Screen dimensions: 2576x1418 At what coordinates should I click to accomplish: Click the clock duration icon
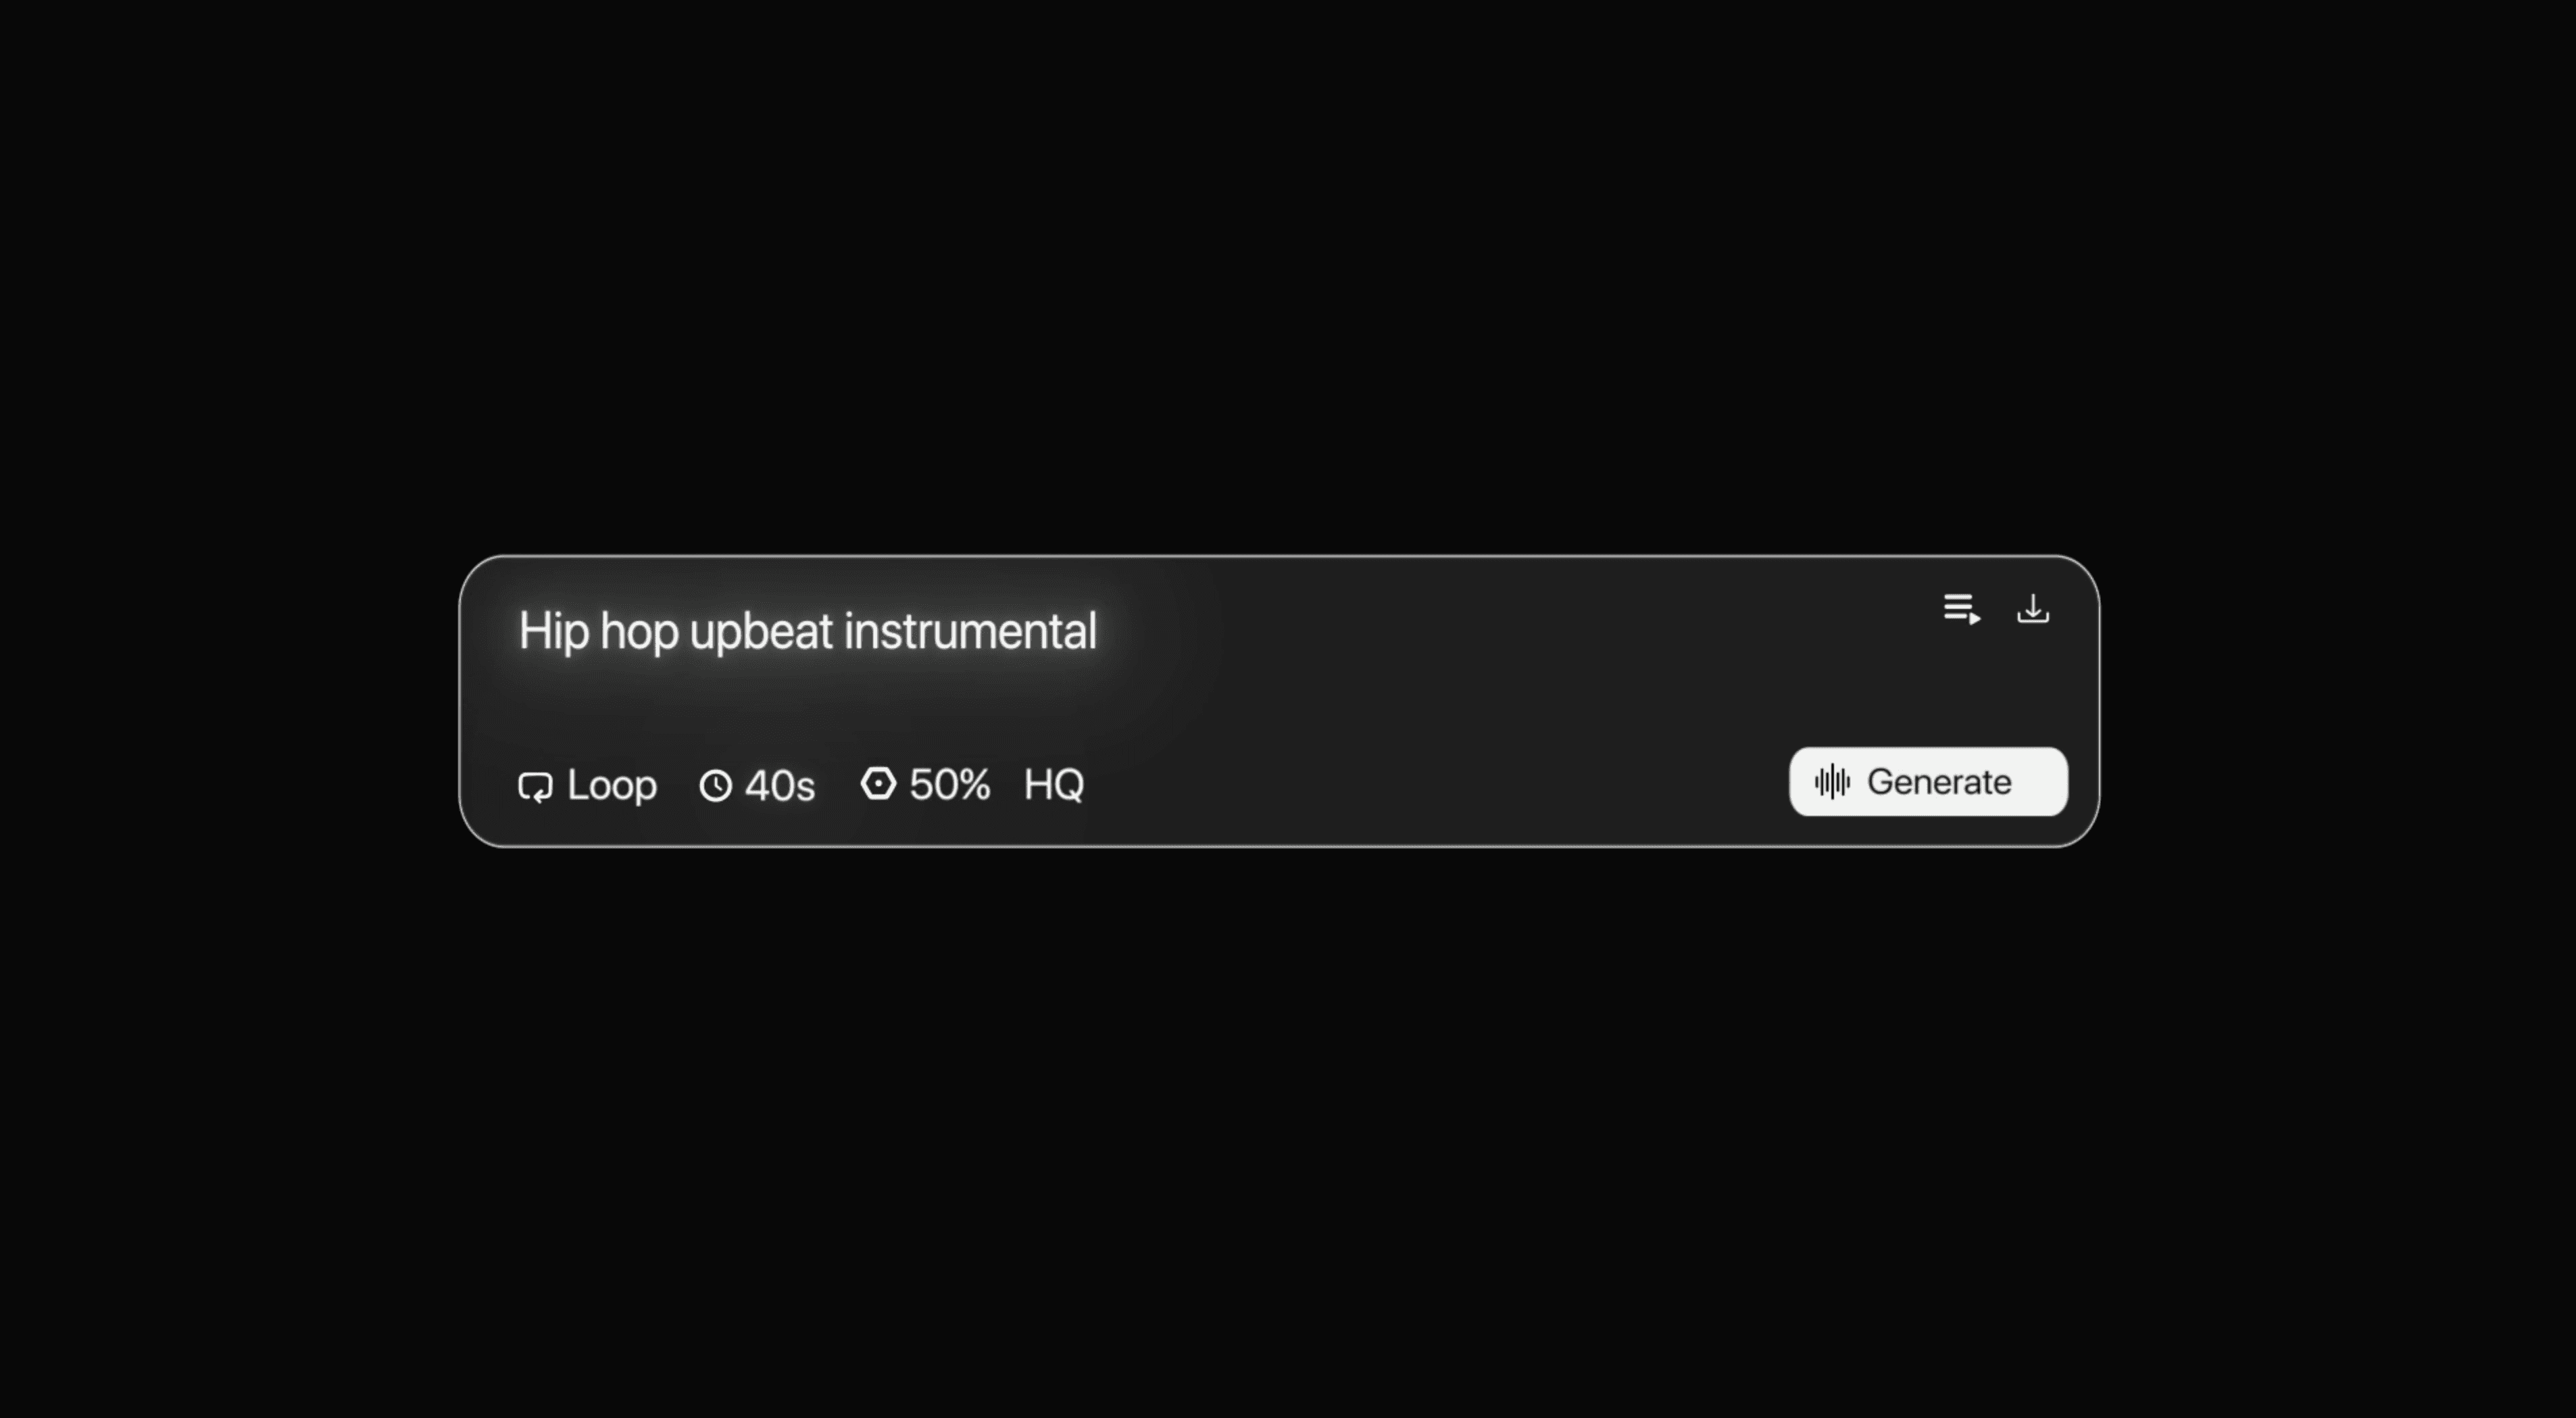715,786
